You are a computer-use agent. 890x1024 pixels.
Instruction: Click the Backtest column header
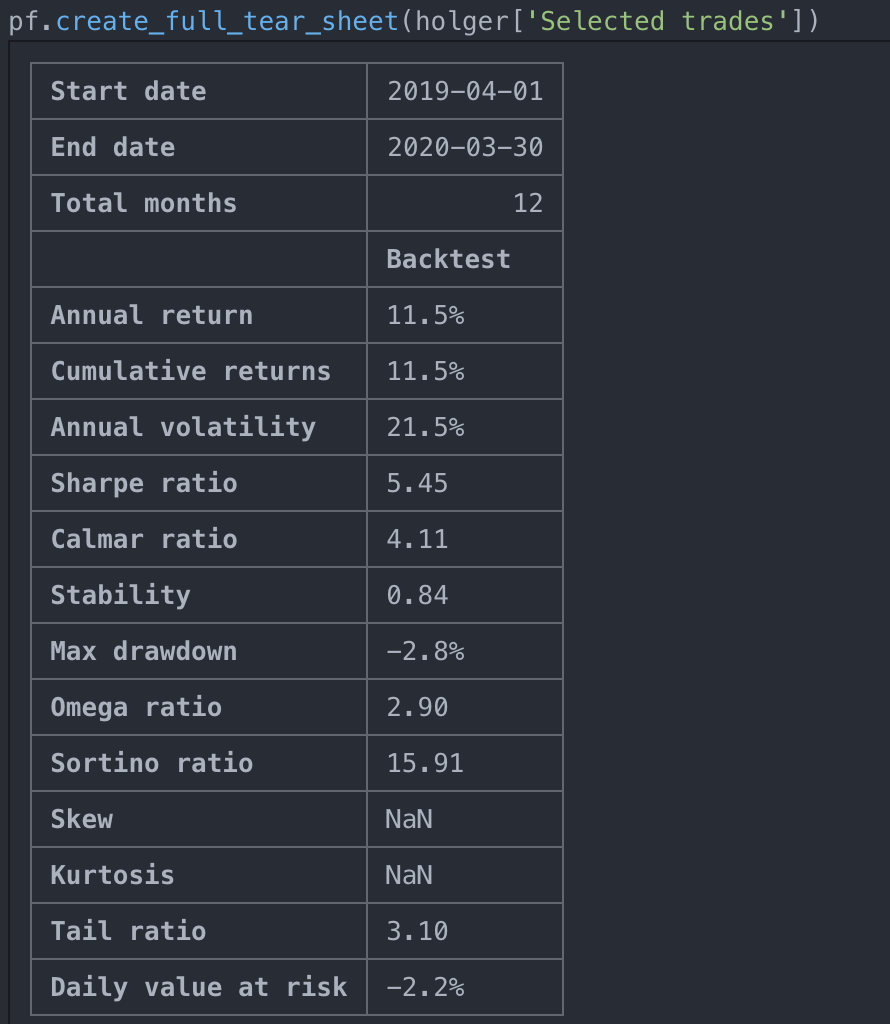(x=448, y=259)
